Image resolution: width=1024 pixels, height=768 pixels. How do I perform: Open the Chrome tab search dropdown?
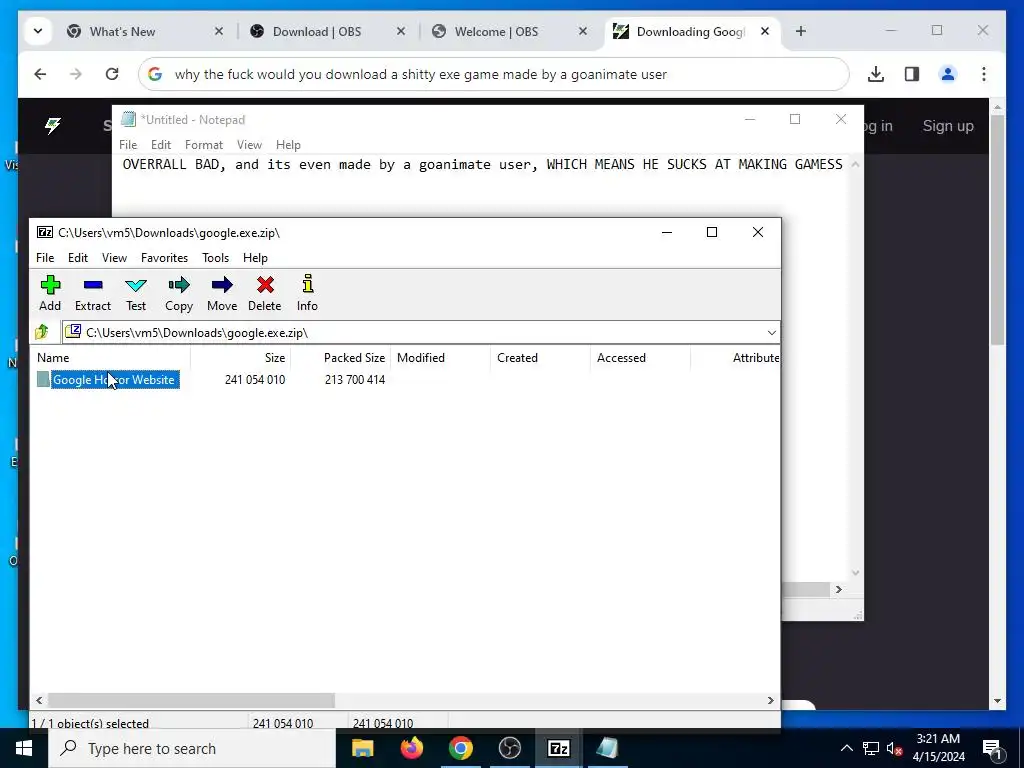click(38, 31)
